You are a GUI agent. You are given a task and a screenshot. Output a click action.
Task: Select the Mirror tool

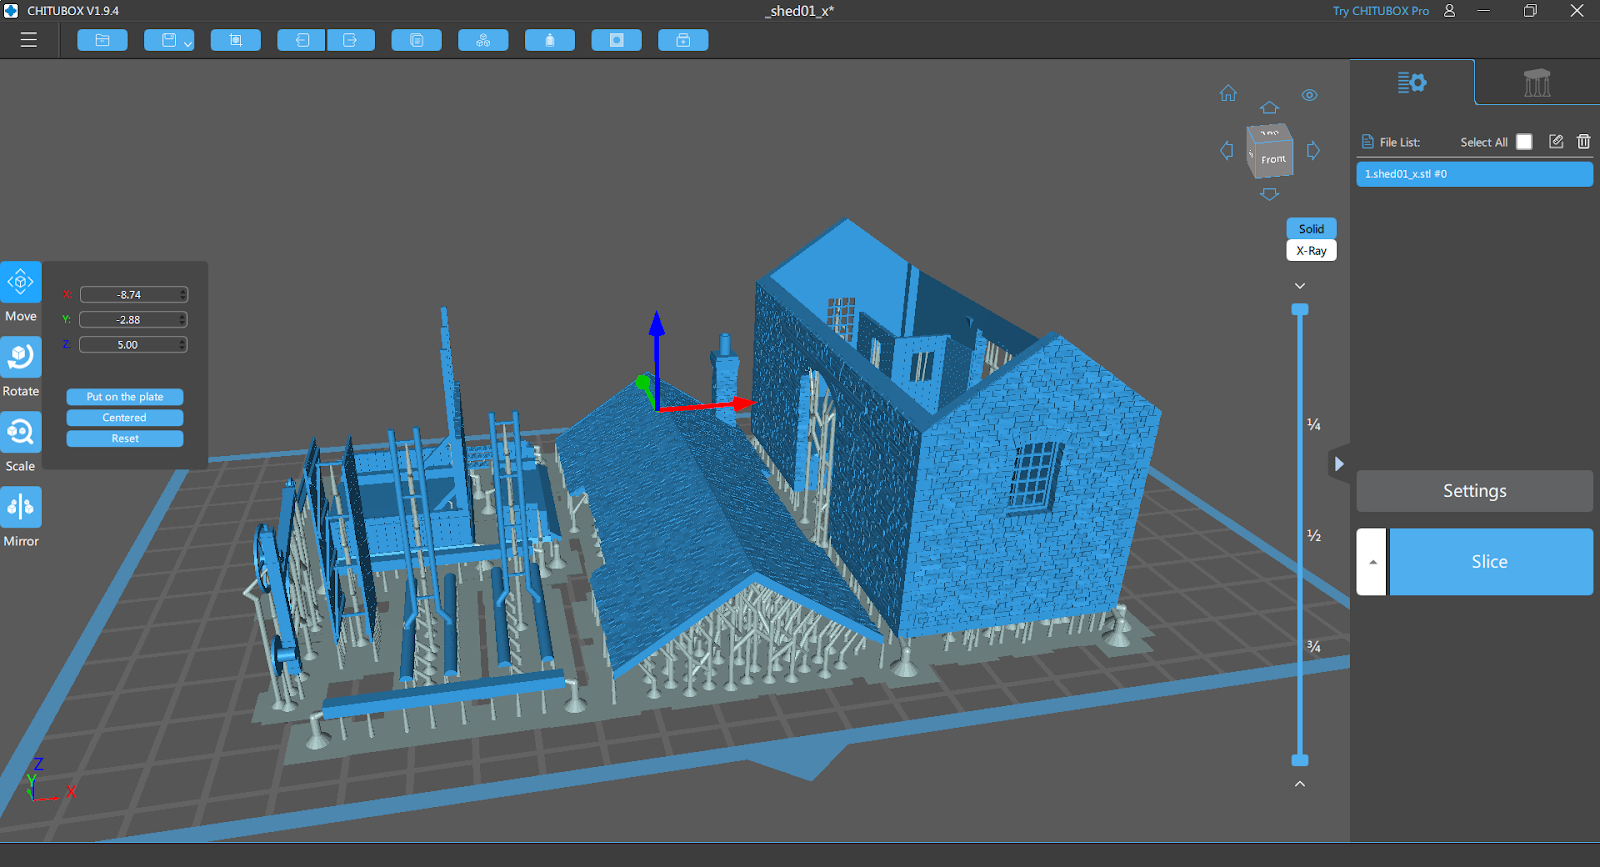pyautogui.click(x=21, y=507)
